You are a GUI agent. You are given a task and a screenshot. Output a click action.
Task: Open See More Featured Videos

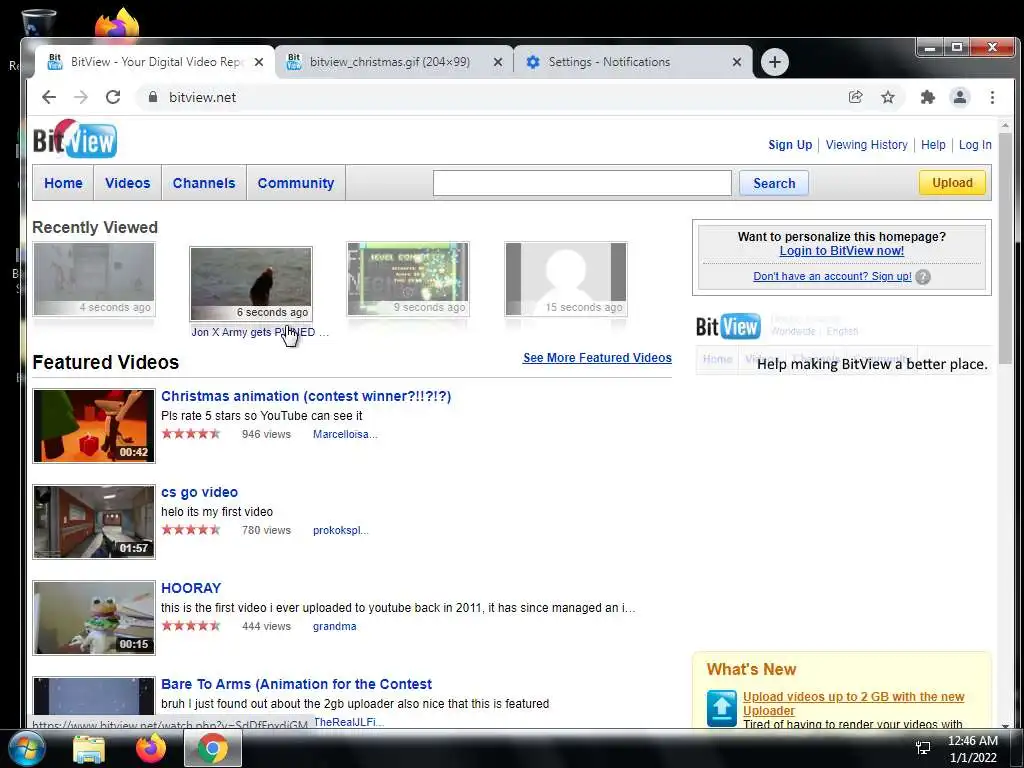tap(597, 358)
